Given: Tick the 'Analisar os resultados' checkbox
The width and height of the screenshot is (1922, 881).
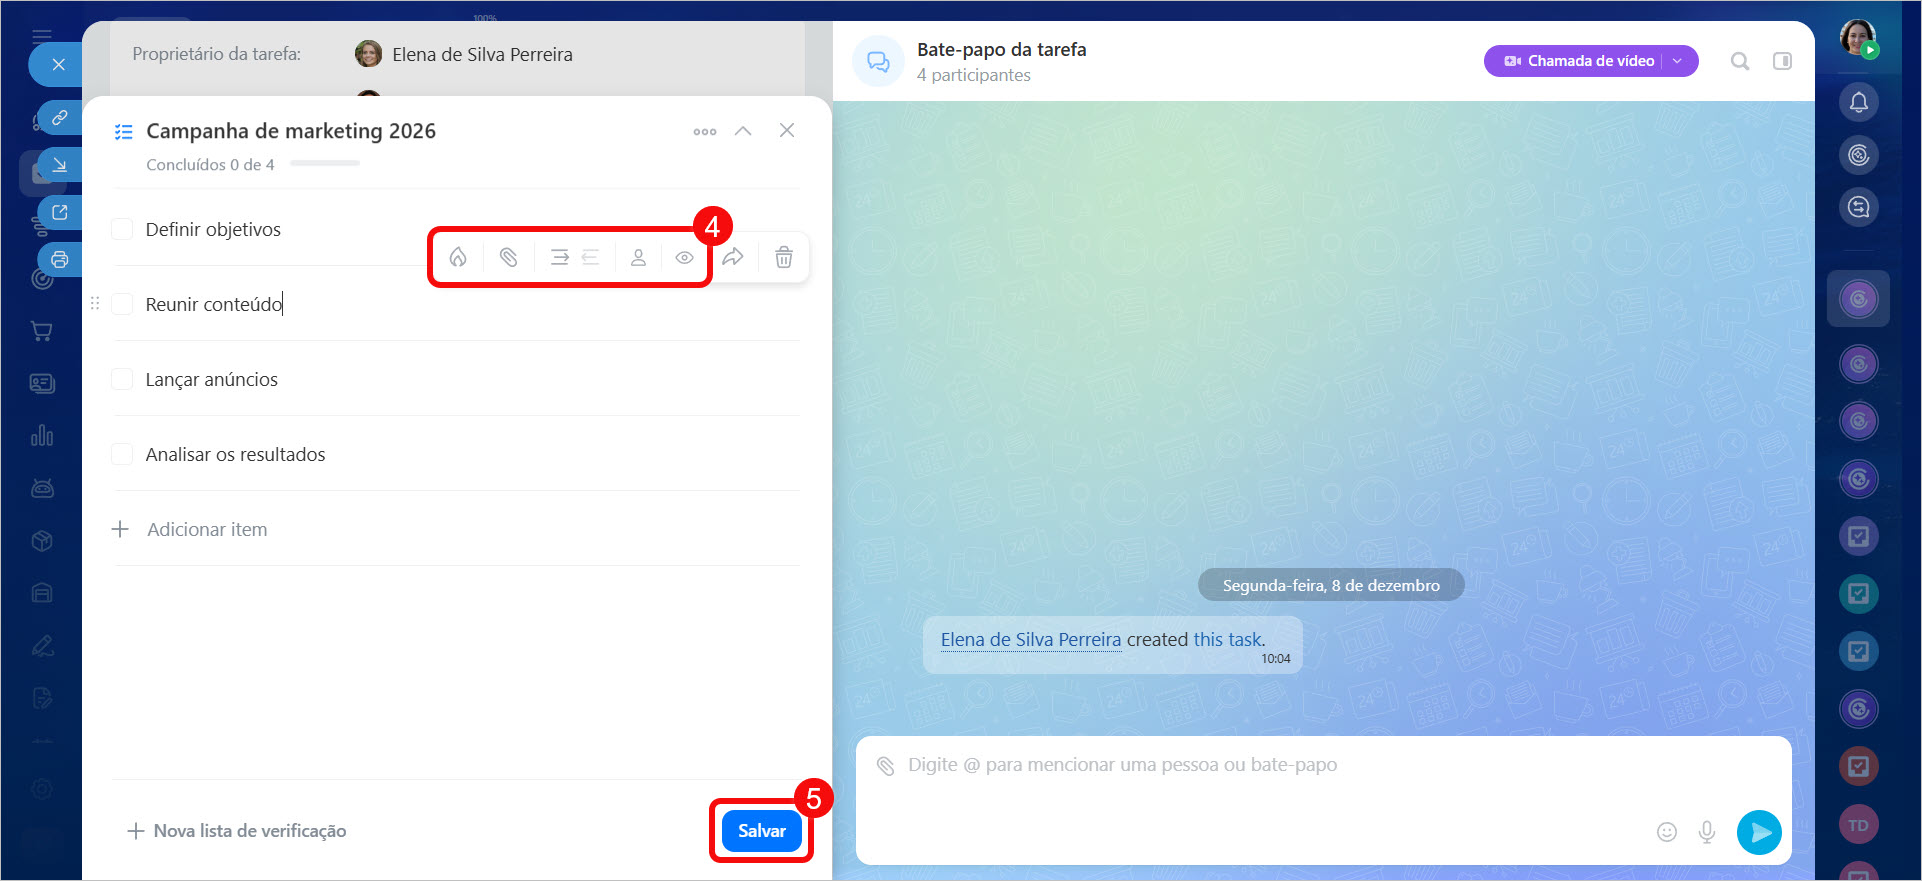Looking at the screenshot, I should tap(122, 454).
